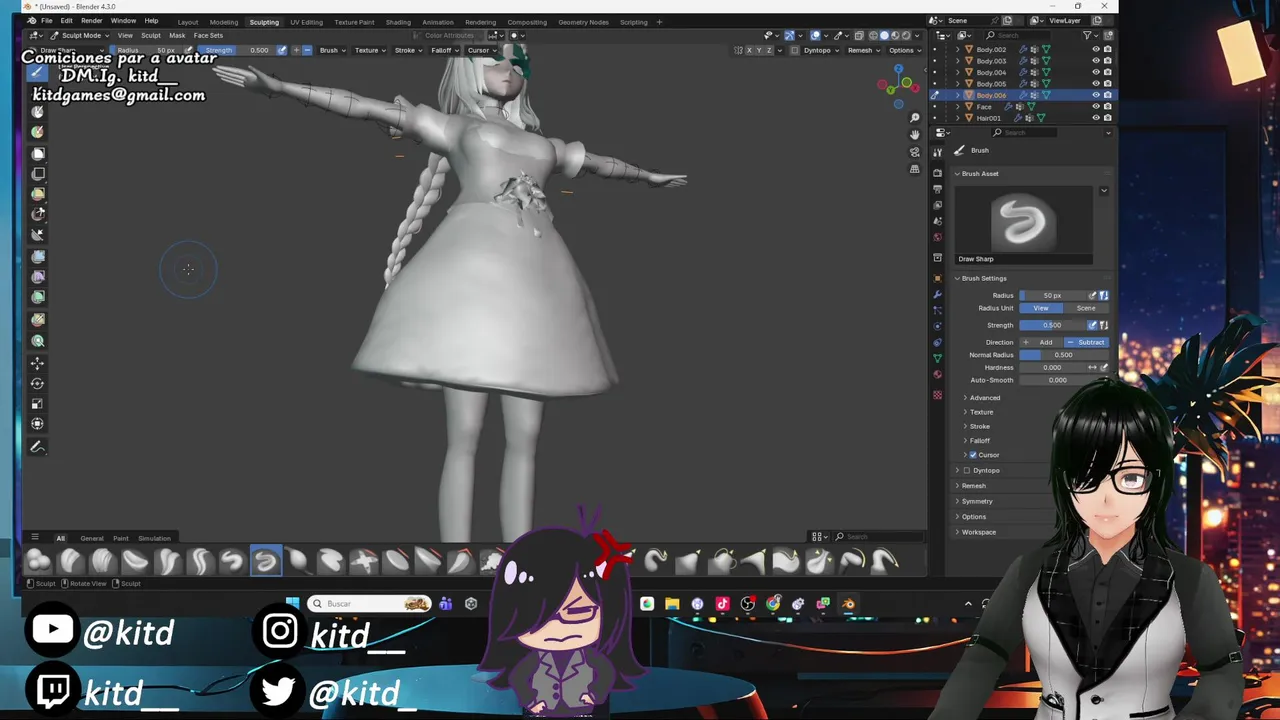Set Radius Unit to View
Viewport: 1280px width, 720px height.
[x=1041, y=308]
